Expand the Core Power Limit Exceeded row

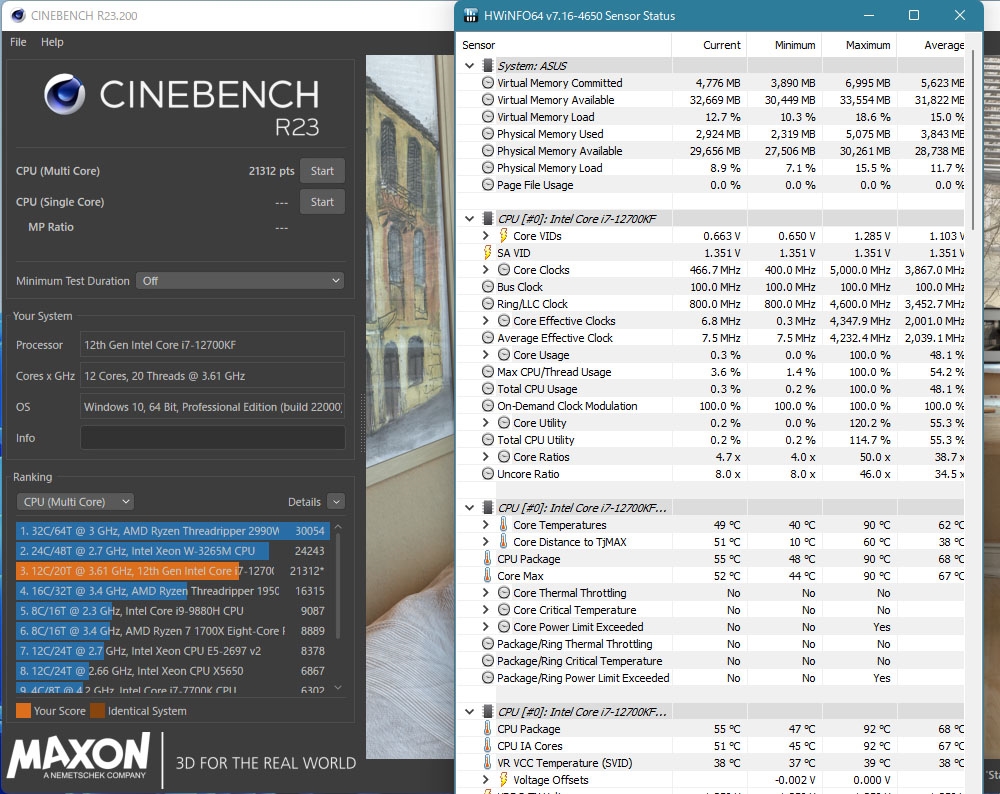point(486,627)
